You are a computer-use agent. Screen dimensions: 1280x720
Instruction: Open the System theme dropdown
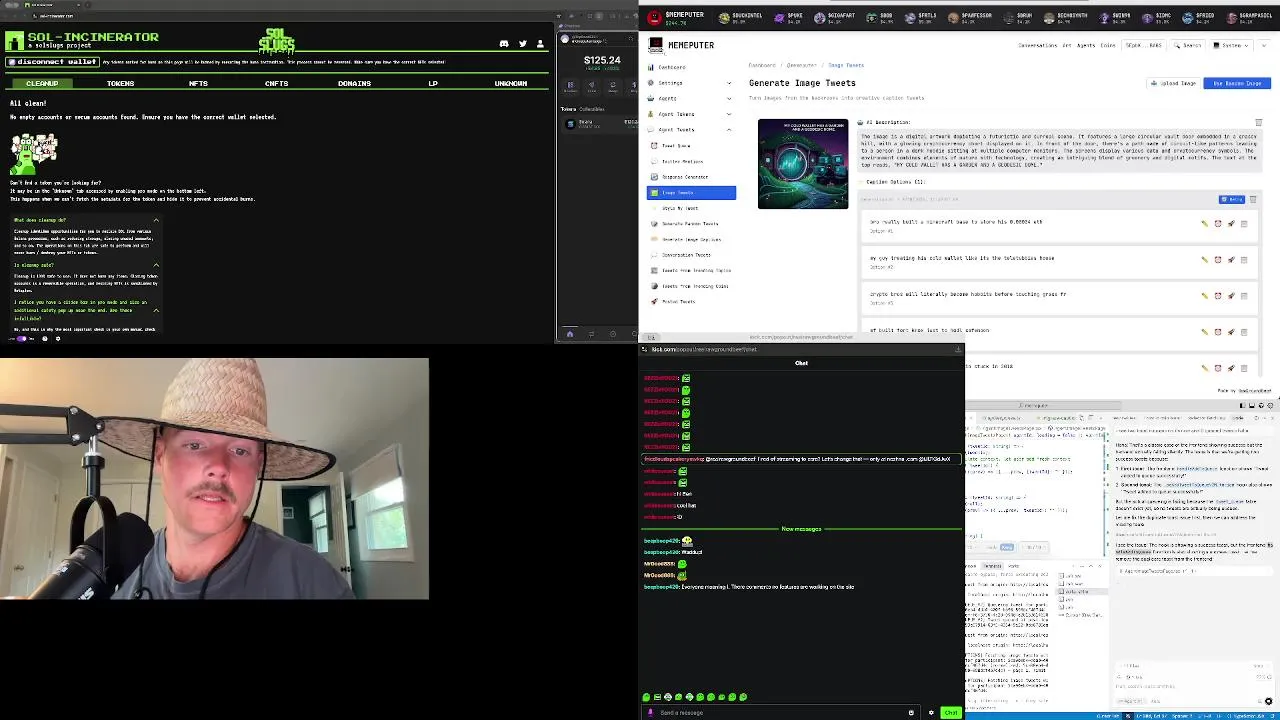point(1231,45)
